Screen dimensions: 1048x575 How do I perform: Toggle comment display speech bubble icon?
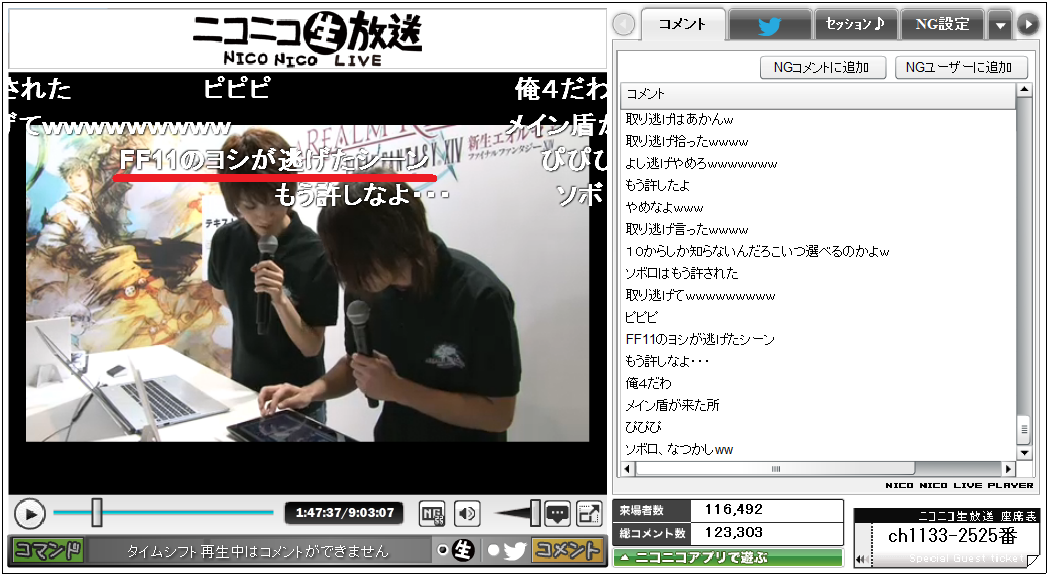(x=557, y=513)
